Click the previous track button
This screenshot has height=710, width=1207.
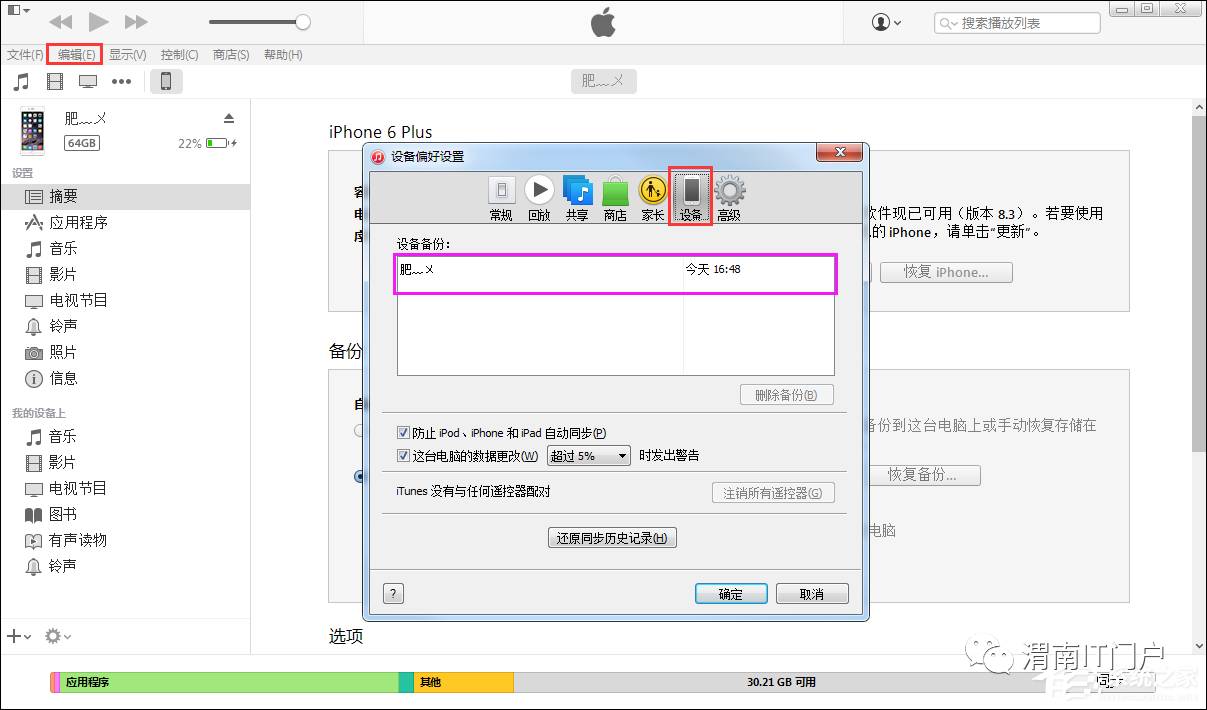[x=60, y=21]
